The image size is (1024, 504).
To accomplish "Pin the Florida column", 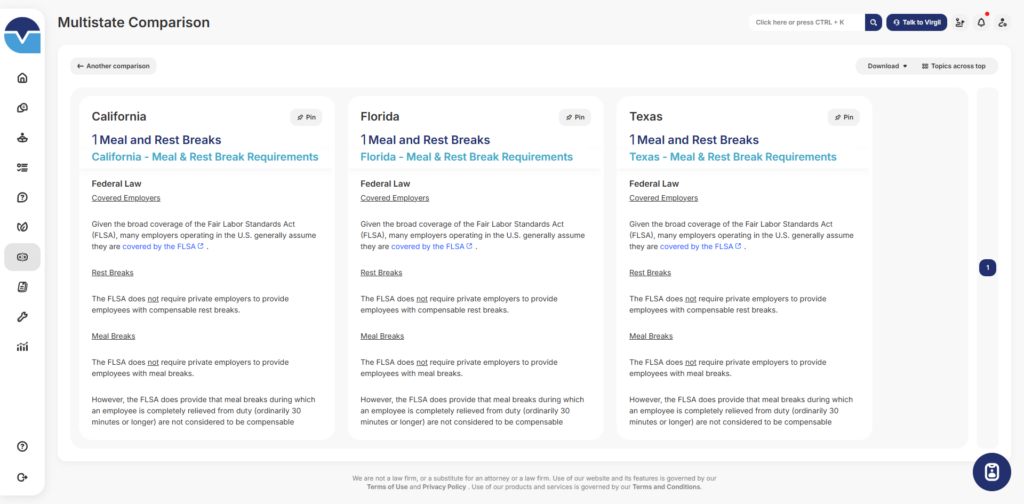I will (x=574, y=117).
